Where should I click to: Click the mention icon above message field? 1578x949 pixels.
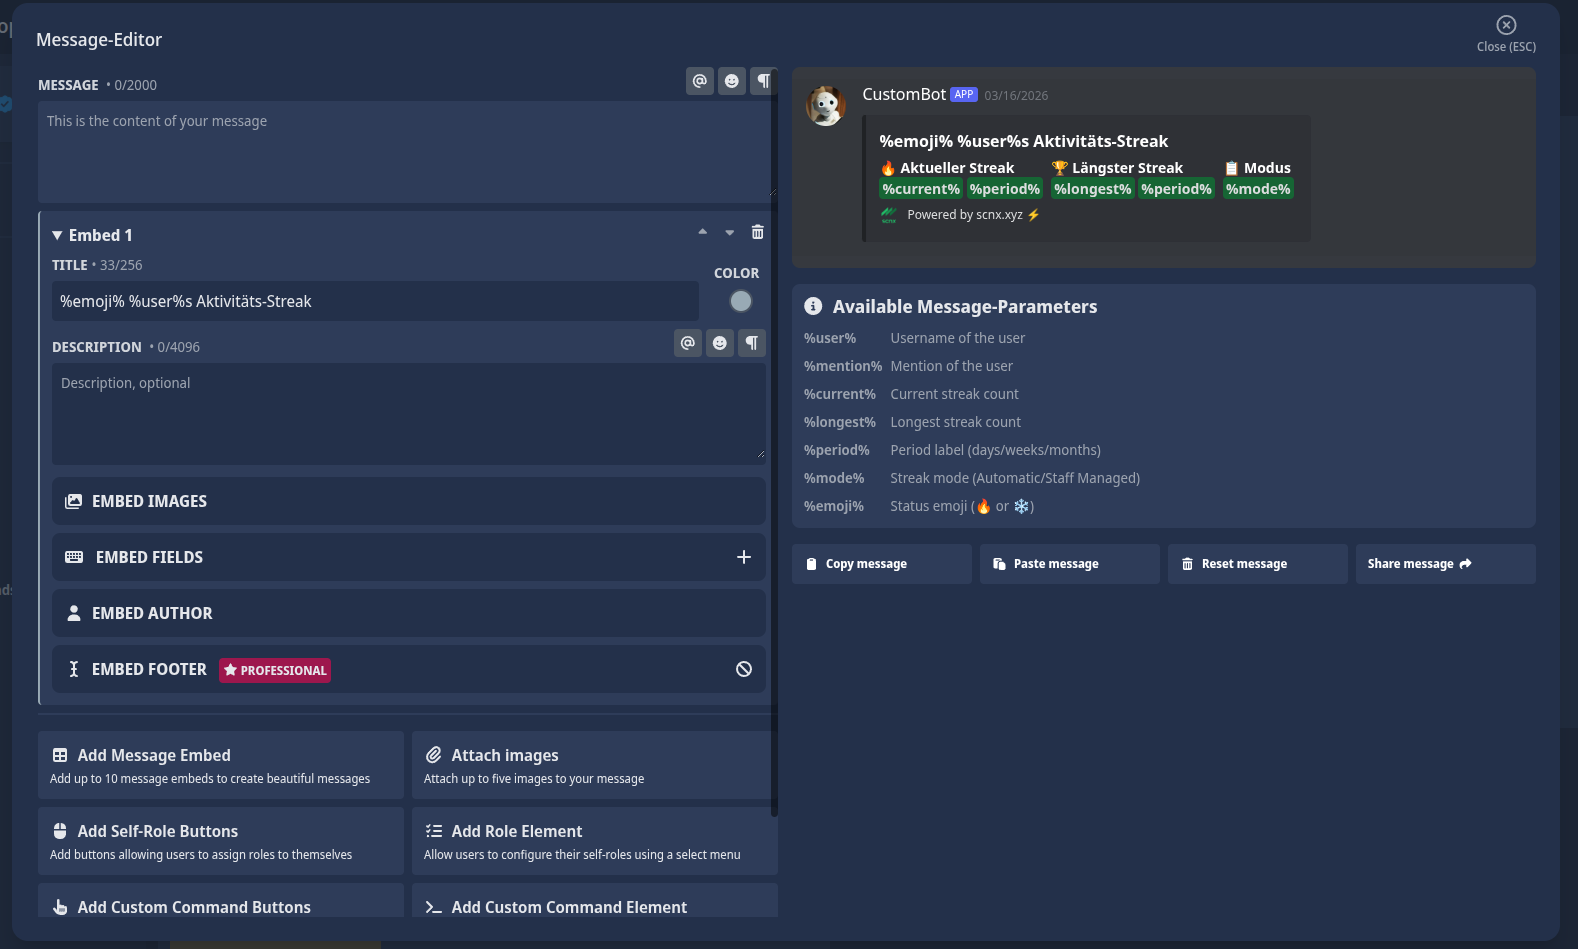click(x=700, y=81)
